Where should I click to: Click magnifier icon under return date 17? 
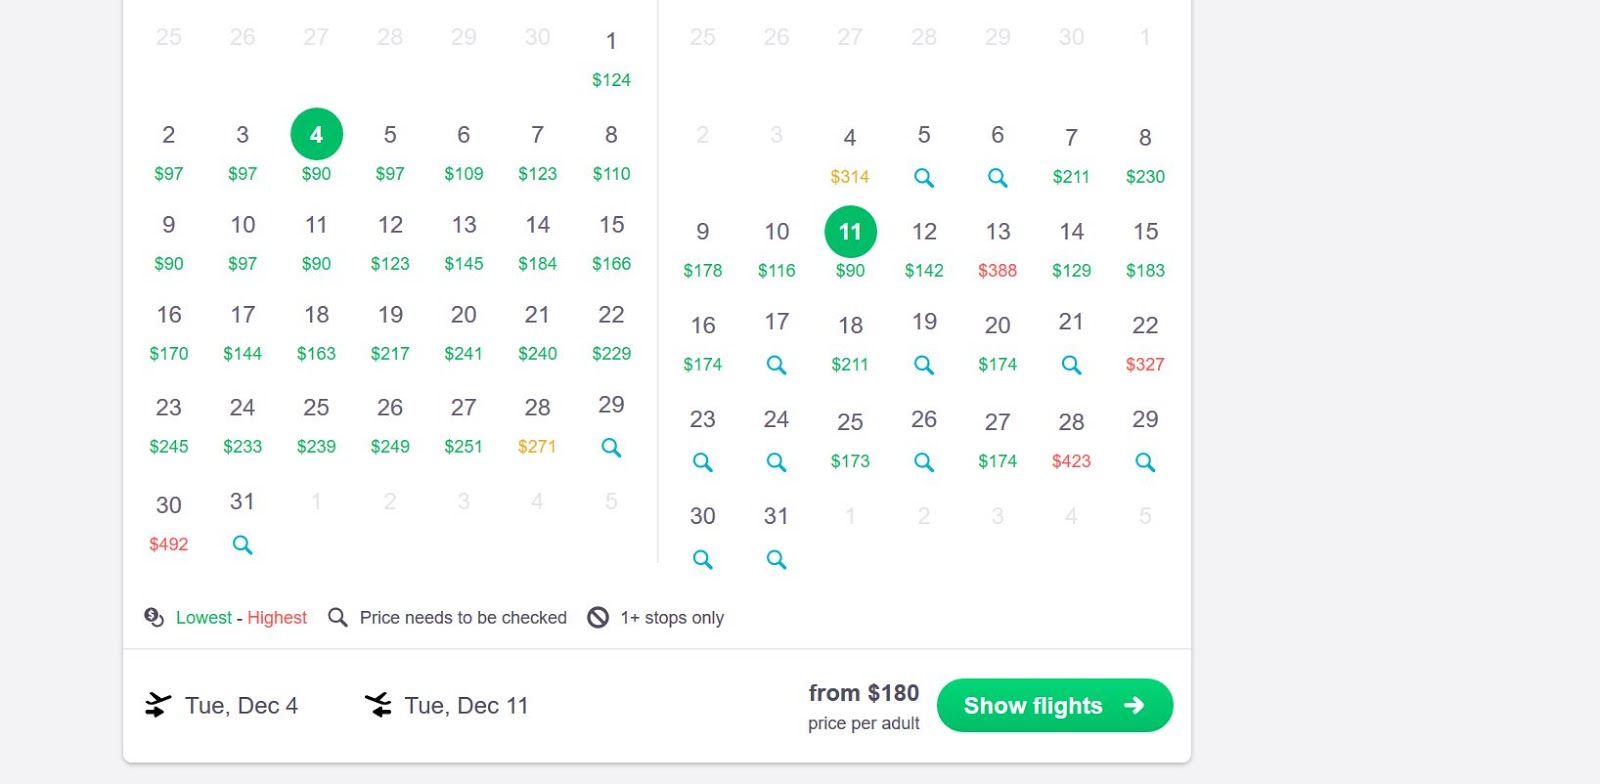coord(776,365)
